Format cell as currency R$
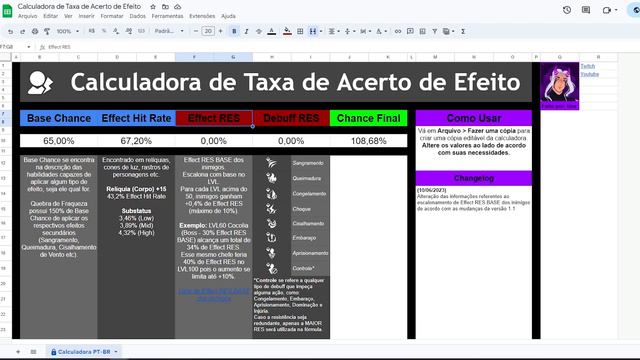 pyautogui.click(x=92, y=31)
